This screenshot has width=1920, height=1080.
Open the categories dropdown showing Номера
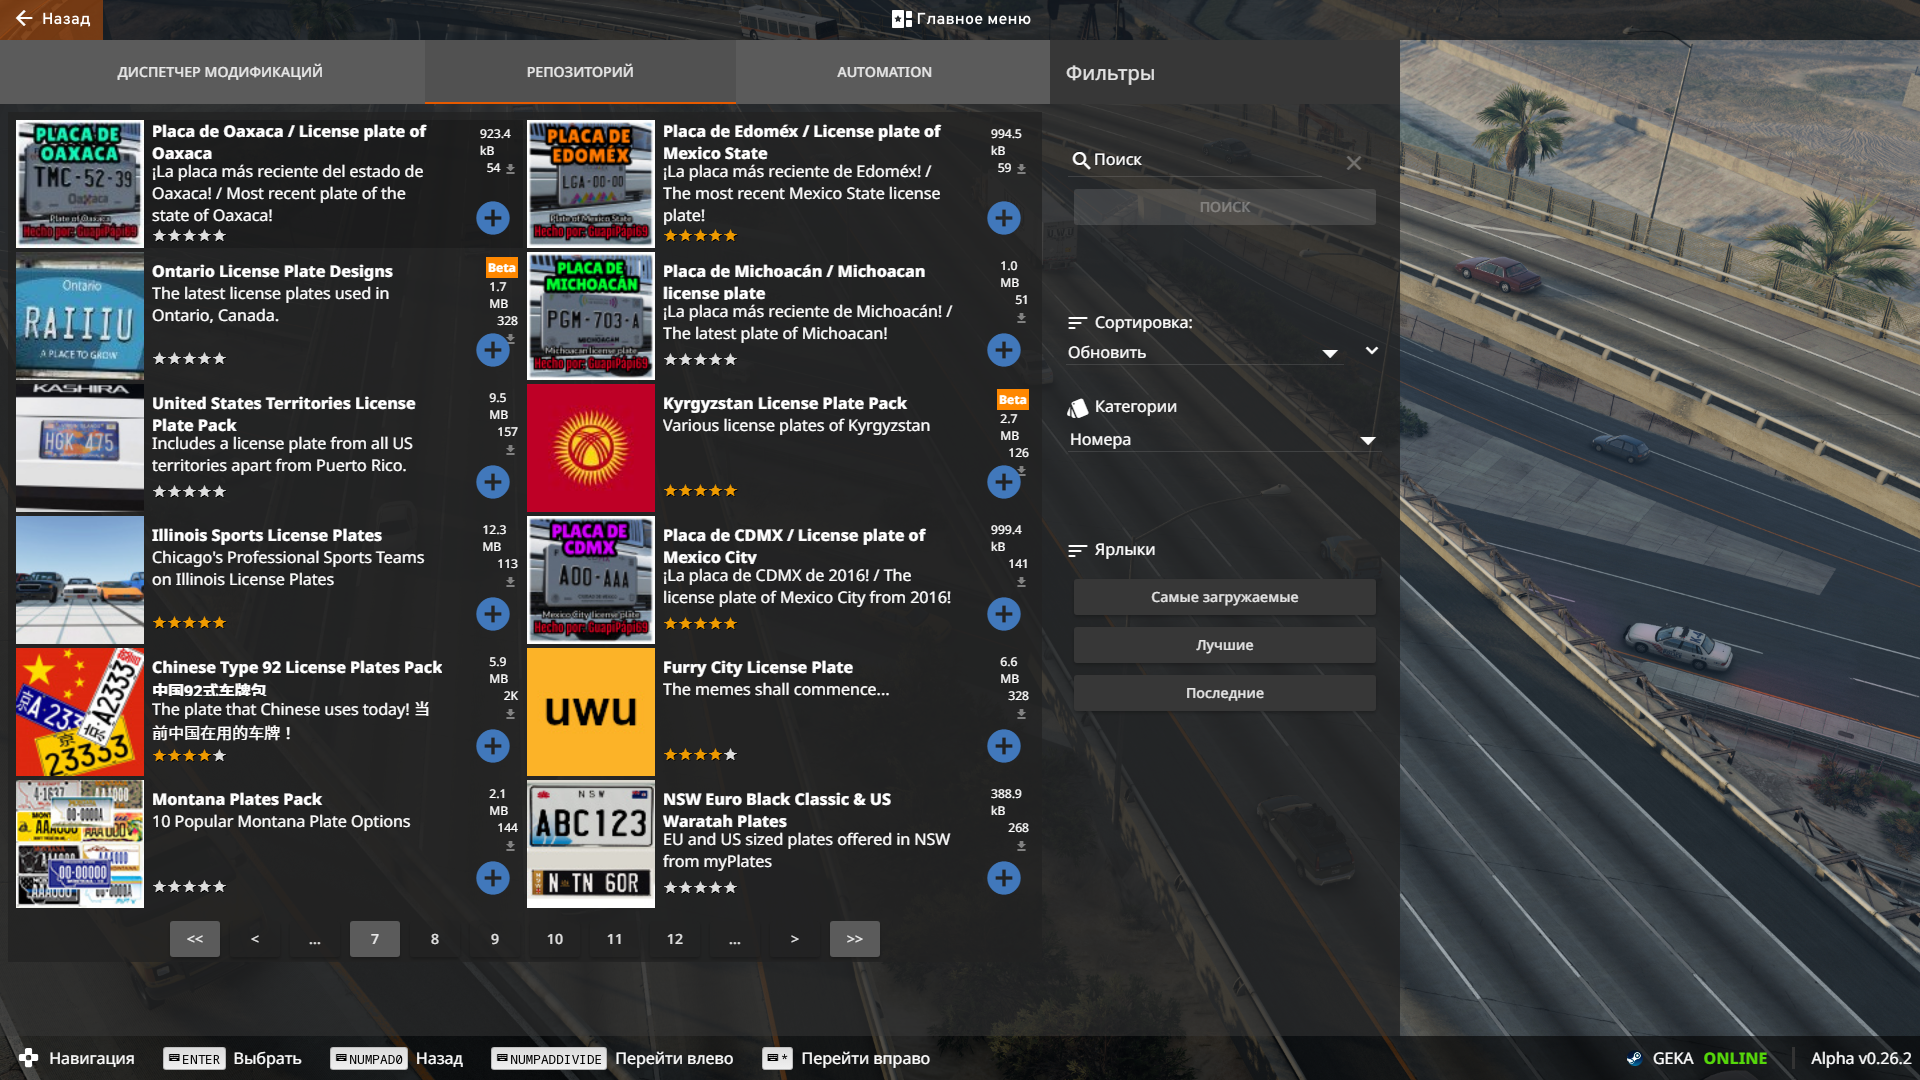tap(1222, 440)
